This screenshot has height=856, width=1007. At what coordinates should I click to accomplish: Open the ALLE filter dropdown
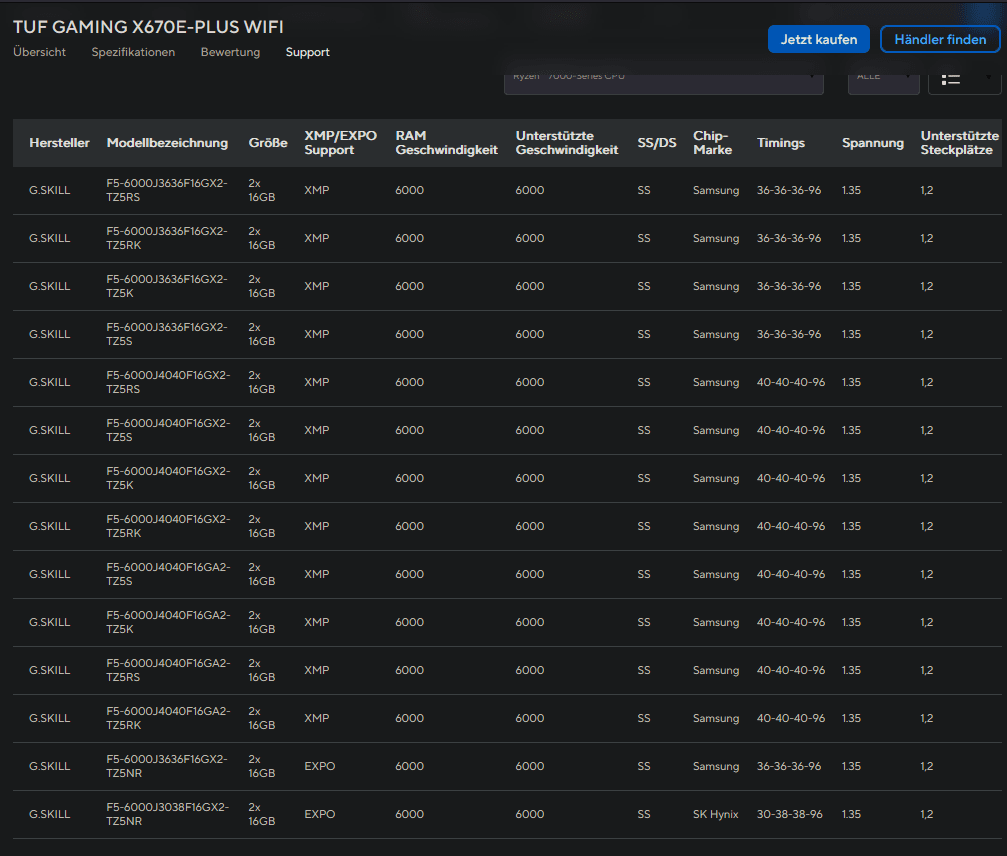click(884, 83)
